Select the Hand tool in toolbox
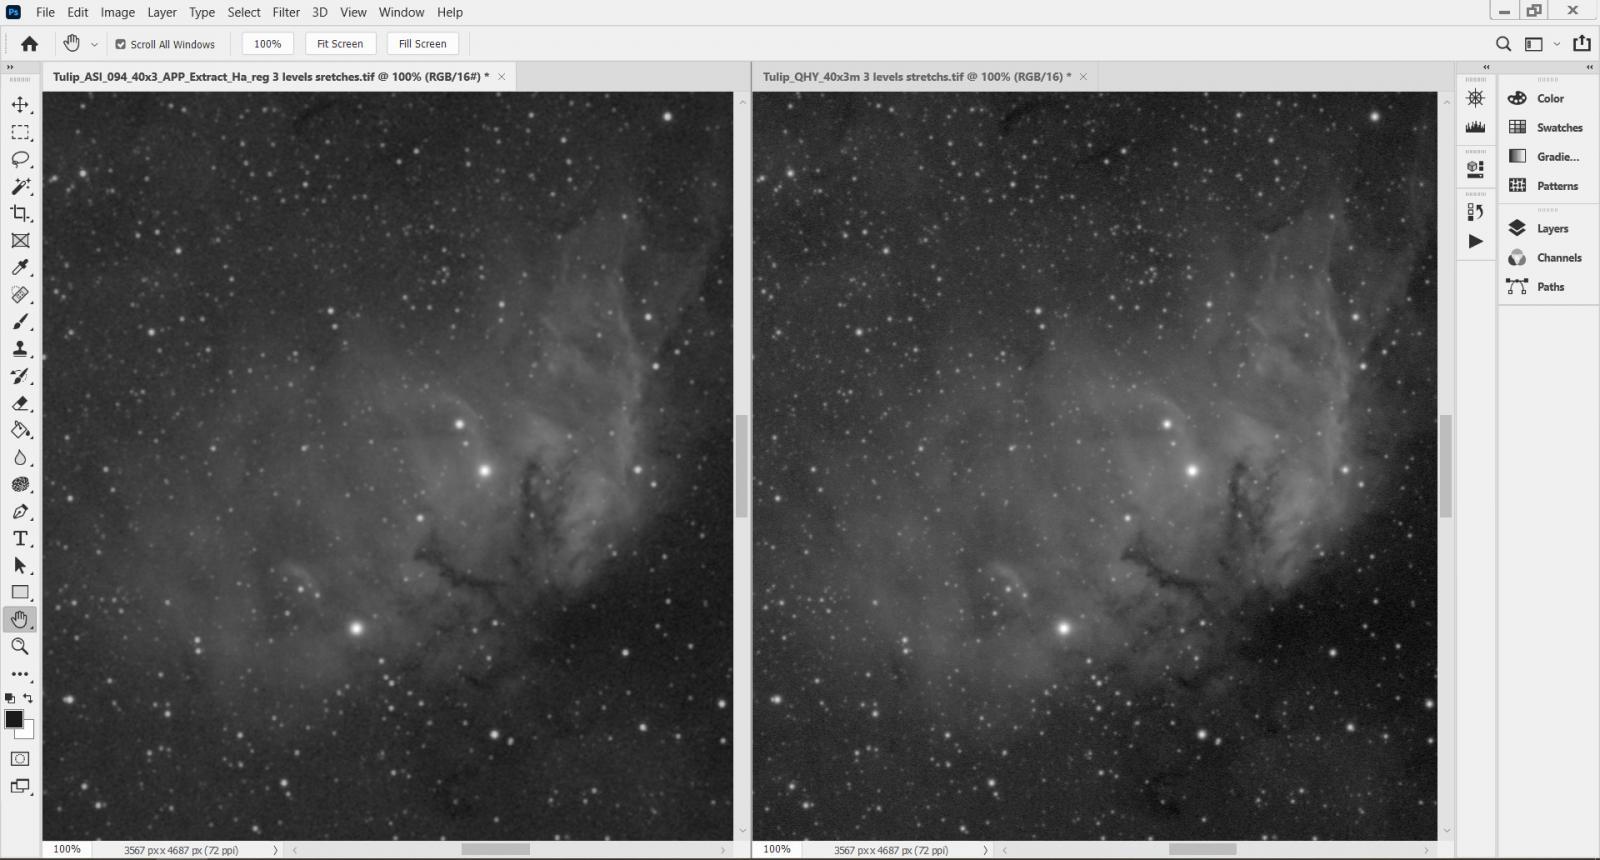The height and width of the screenshot is (860, 1600). [20, 619]
